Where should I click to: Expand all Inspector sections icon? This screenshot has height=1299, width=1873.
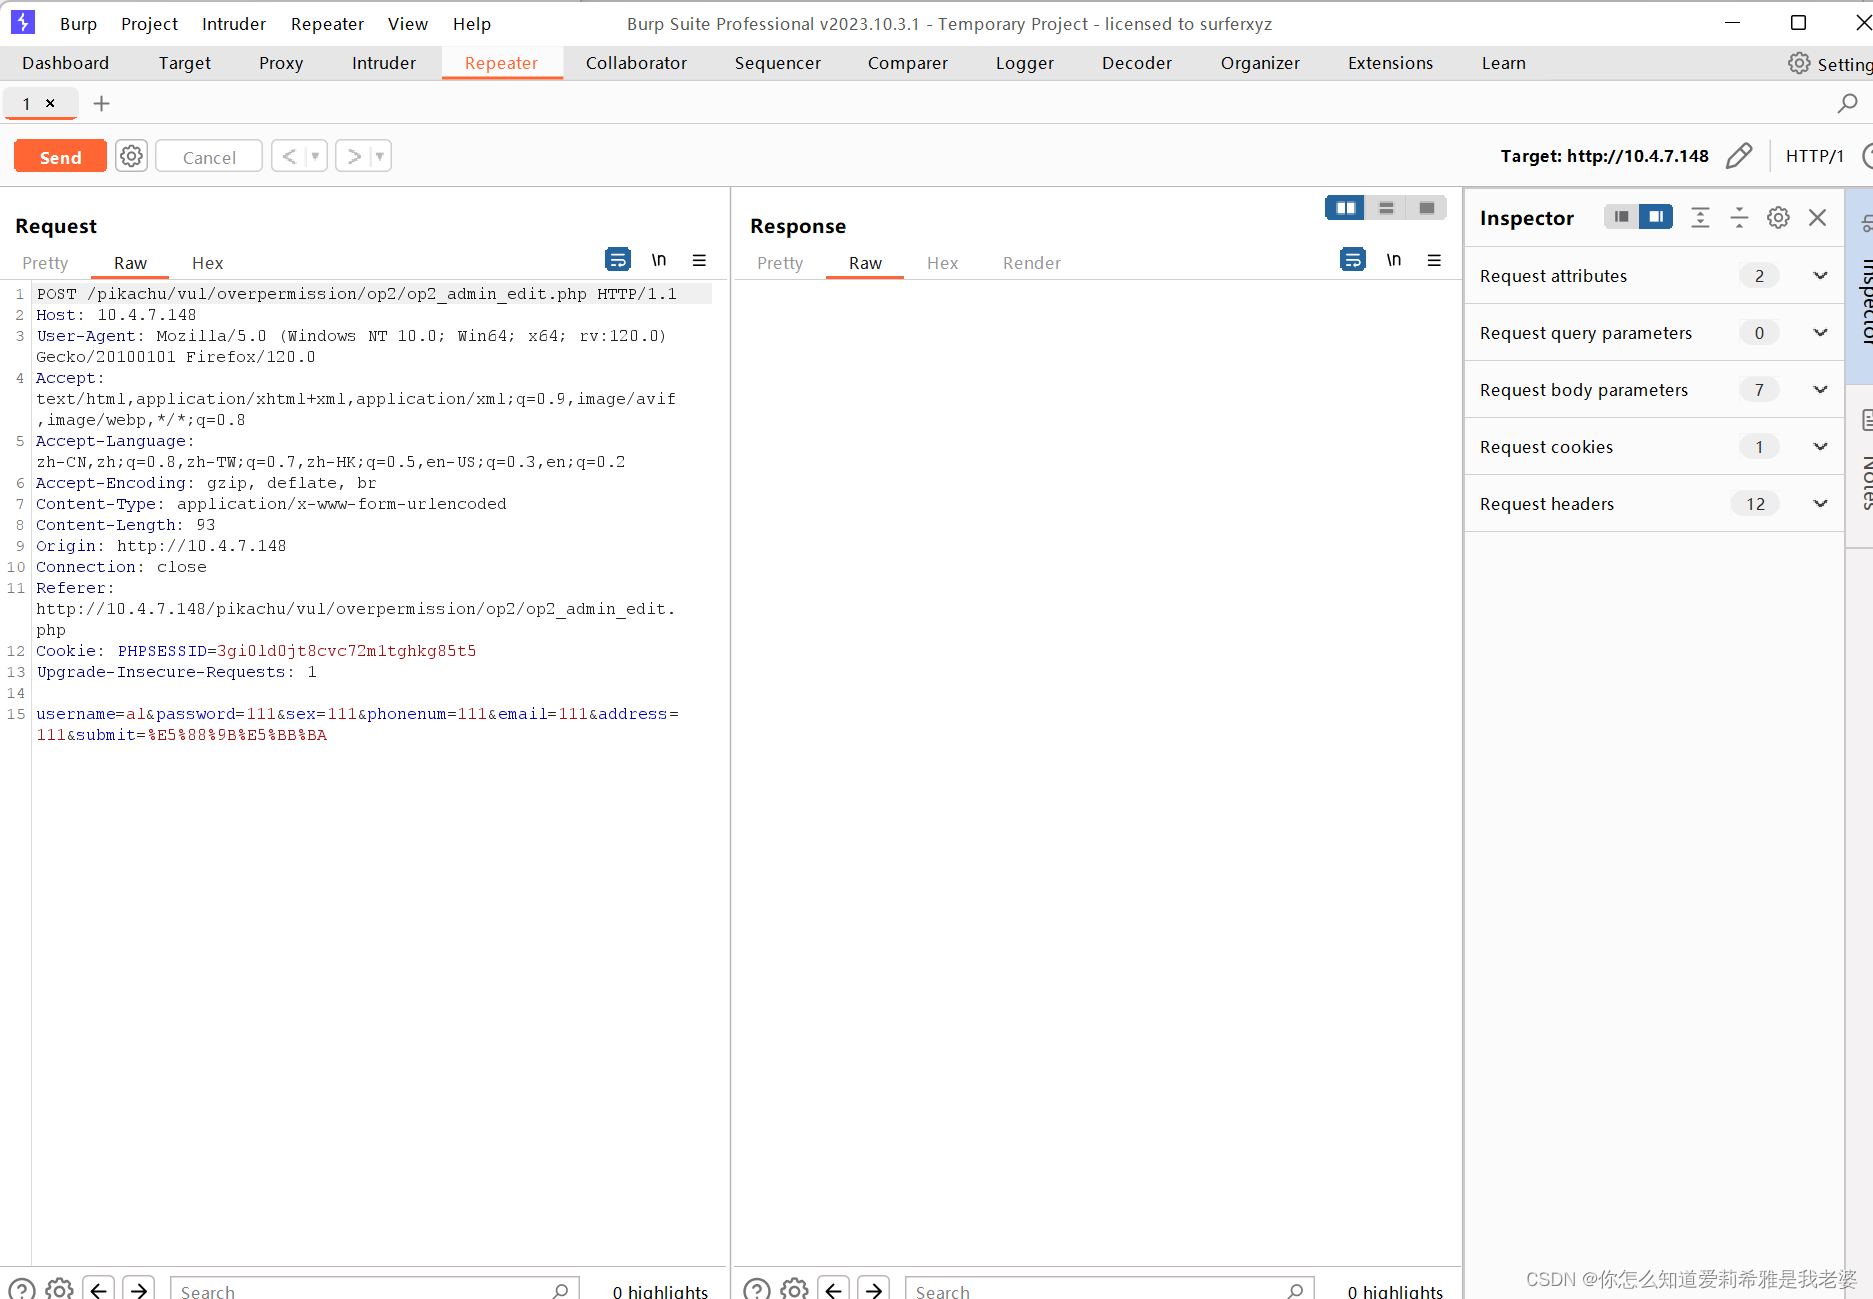[1700, 217]
